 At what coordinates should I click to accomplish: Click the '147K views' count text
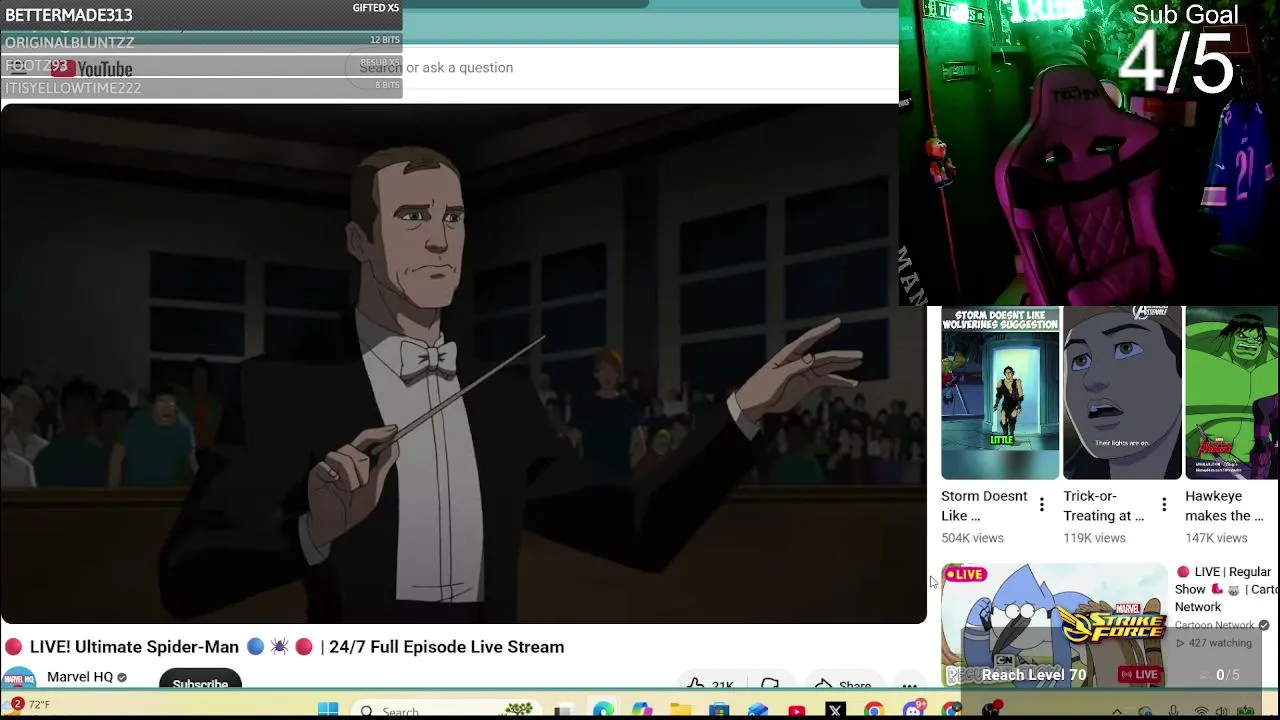pyautogui.click(x=1216, y=538)
